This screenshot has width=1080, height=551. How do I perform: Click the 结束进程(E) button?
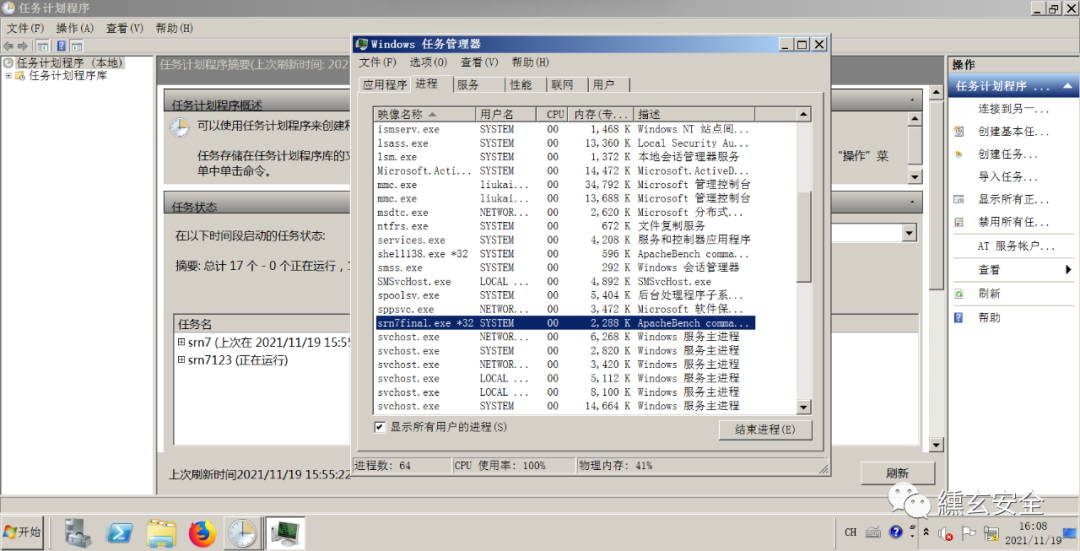coord(765,430)
